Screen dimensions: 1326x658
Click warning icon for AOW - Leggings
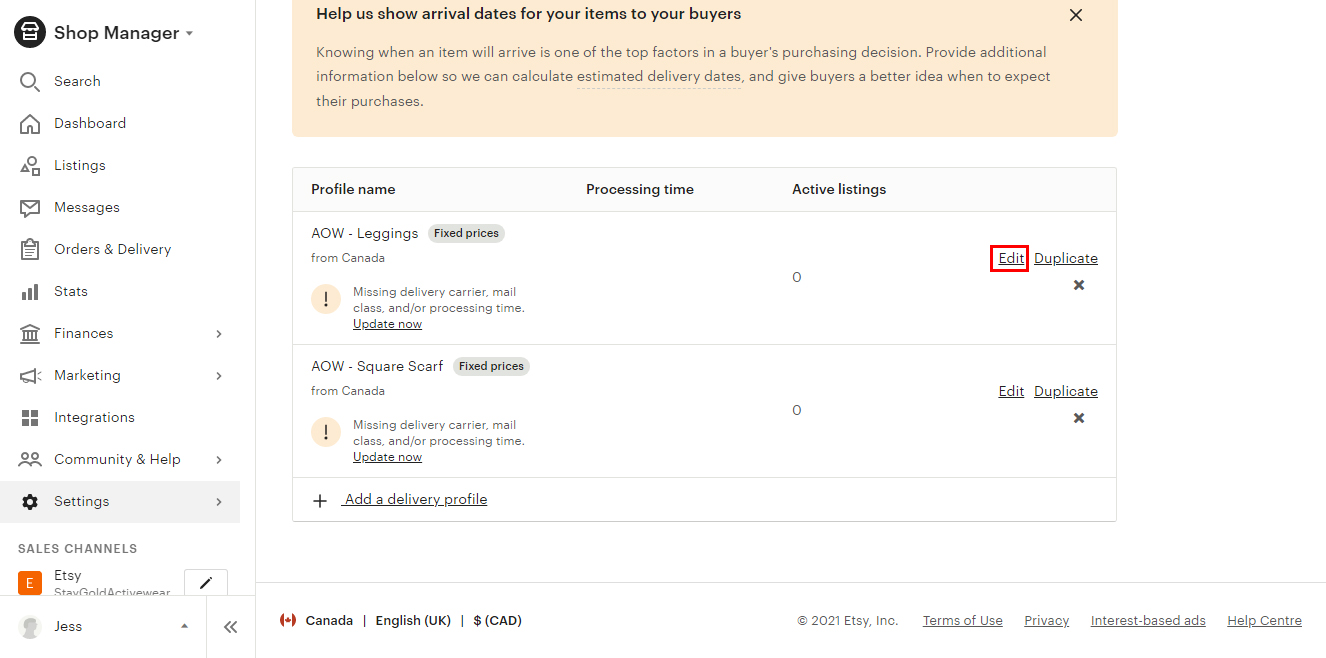[326, 299]
